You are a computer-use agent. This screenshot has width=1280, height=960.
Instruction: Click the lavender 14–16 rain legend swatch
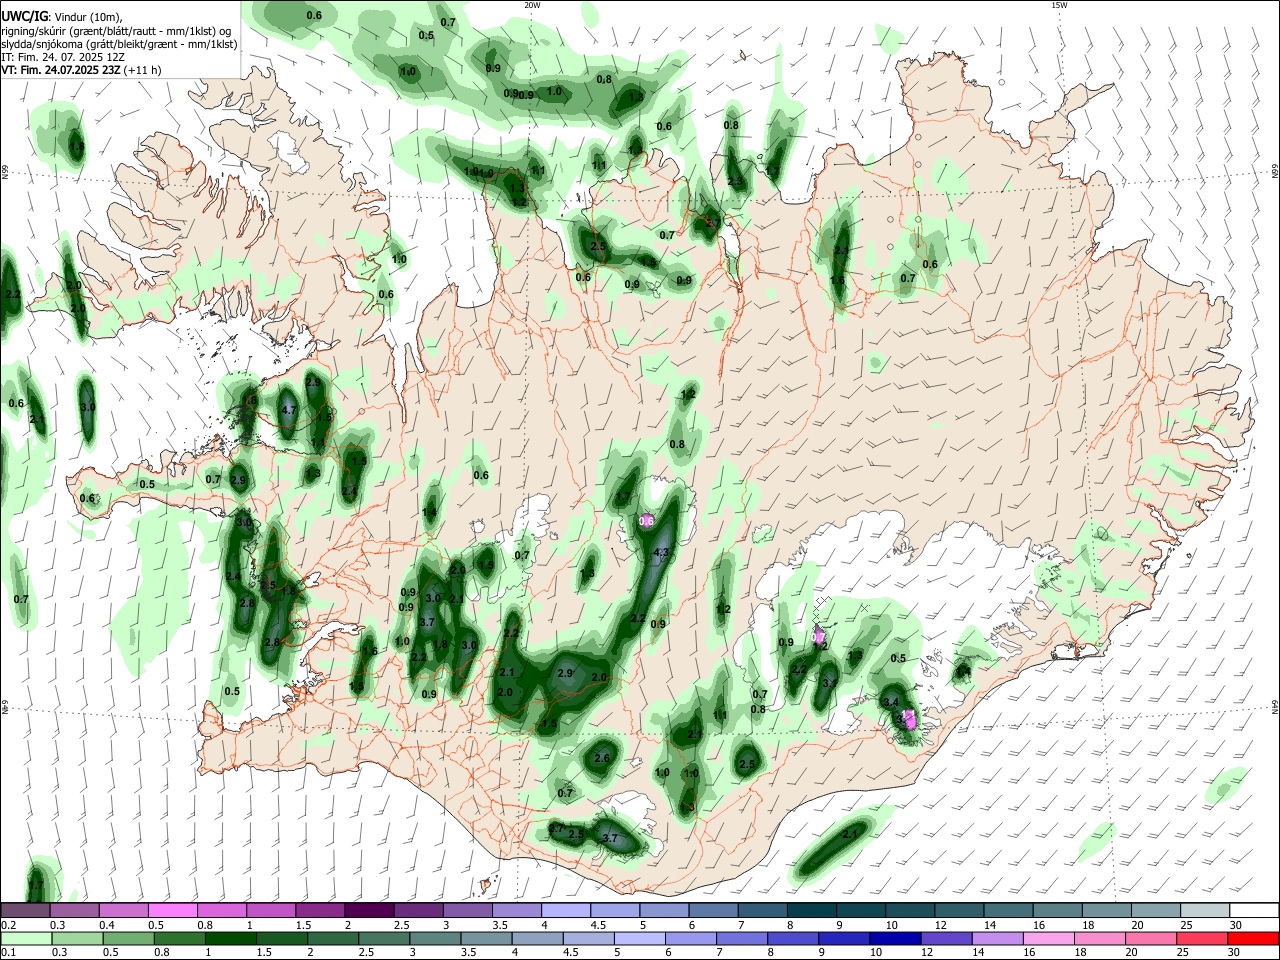click(997, 938)
